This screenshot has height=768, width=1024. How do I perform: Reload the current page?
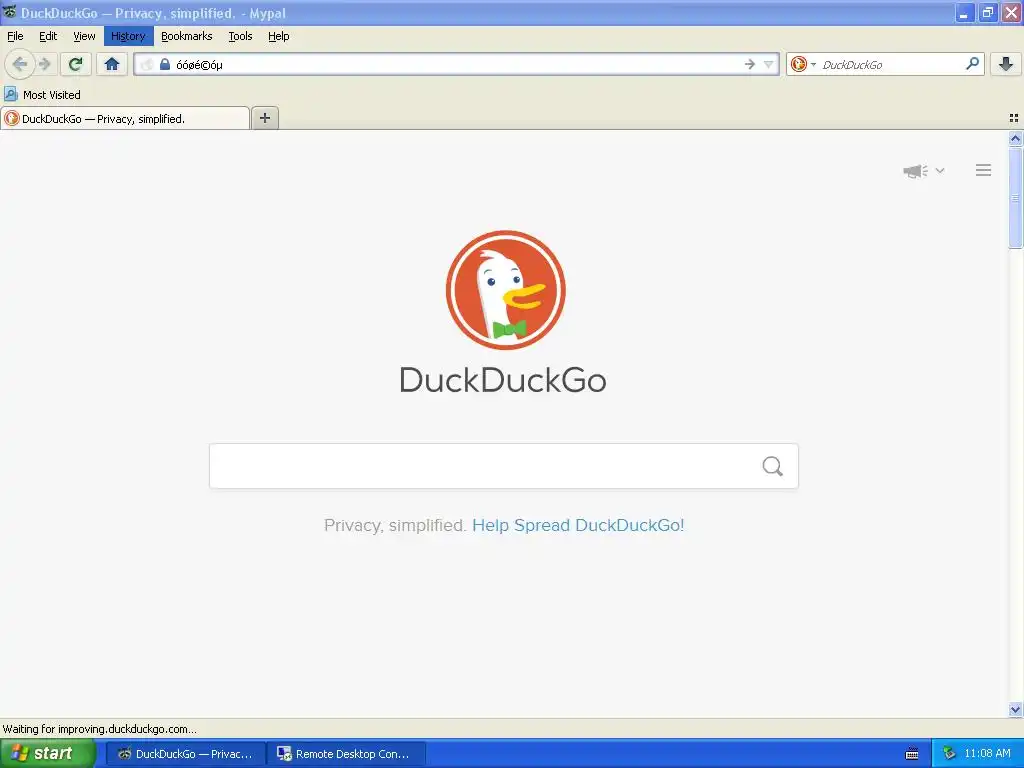(x=76, y=64)
